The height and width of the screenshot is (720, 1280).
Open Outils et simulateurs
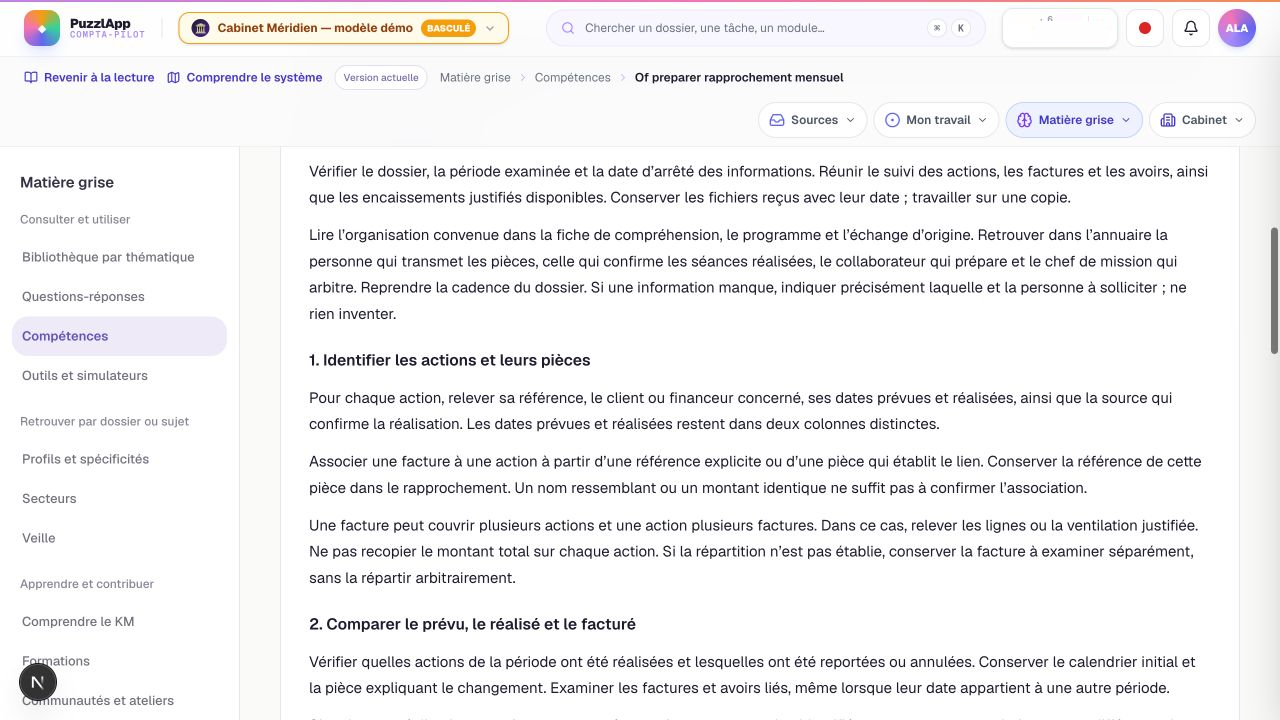pyautogui.click(x=119, y=375)
